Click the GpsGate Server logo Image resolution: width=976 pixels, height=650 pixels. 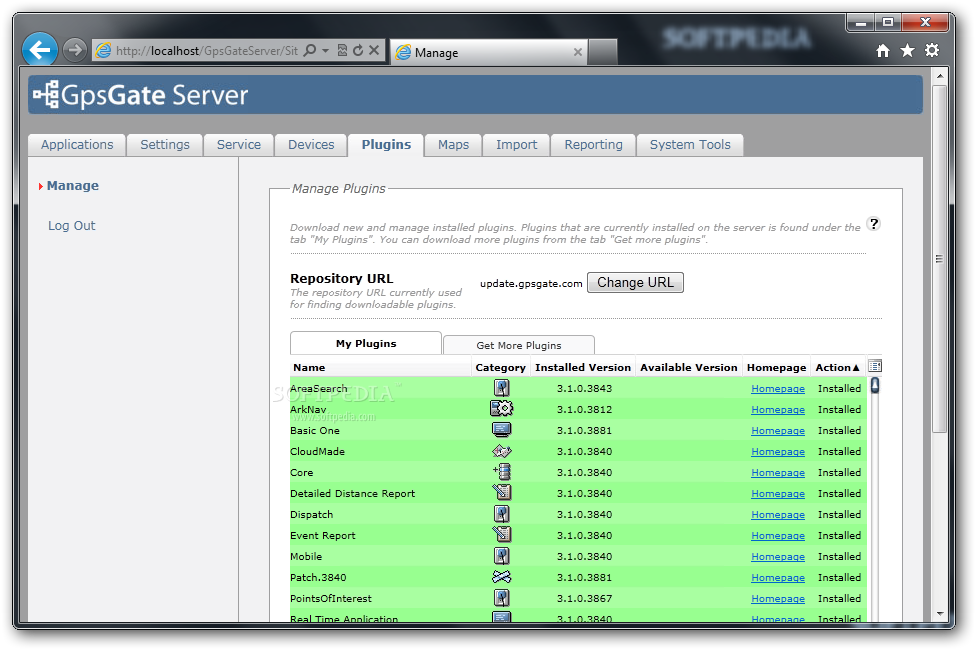(x=141, y=95)
